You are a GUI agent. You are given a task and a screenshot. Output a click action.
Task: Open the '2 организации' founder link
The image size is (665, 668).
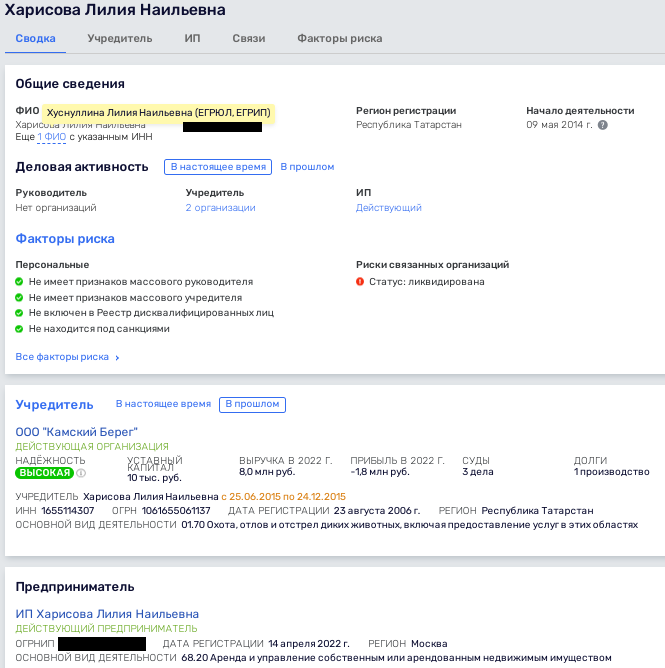220,208
